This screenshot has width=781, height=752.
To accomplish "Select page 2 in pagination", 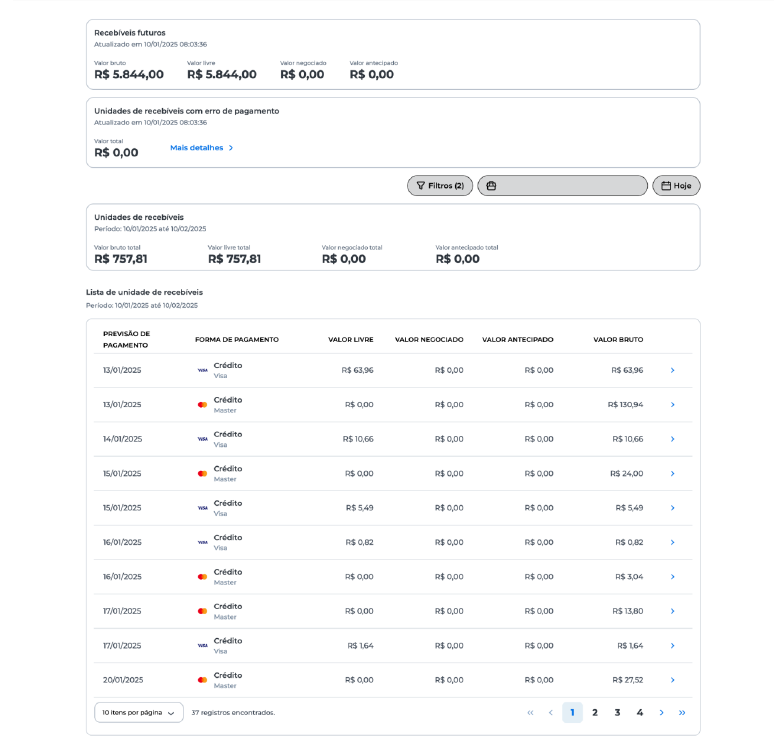I will pos(595,713).
